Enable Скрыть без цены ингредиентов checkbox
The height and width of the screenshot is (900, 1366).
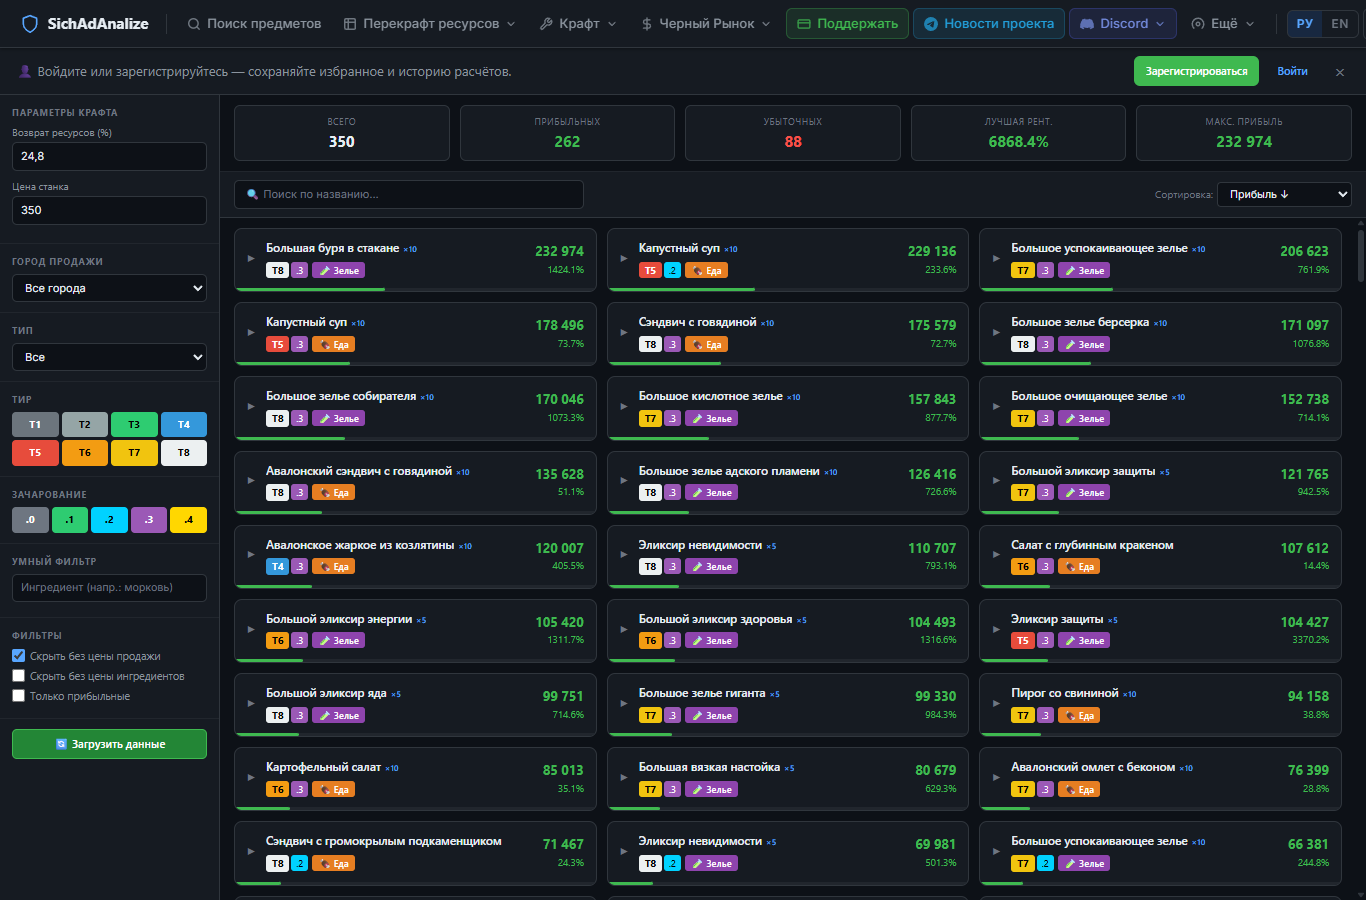click(18, 676)
